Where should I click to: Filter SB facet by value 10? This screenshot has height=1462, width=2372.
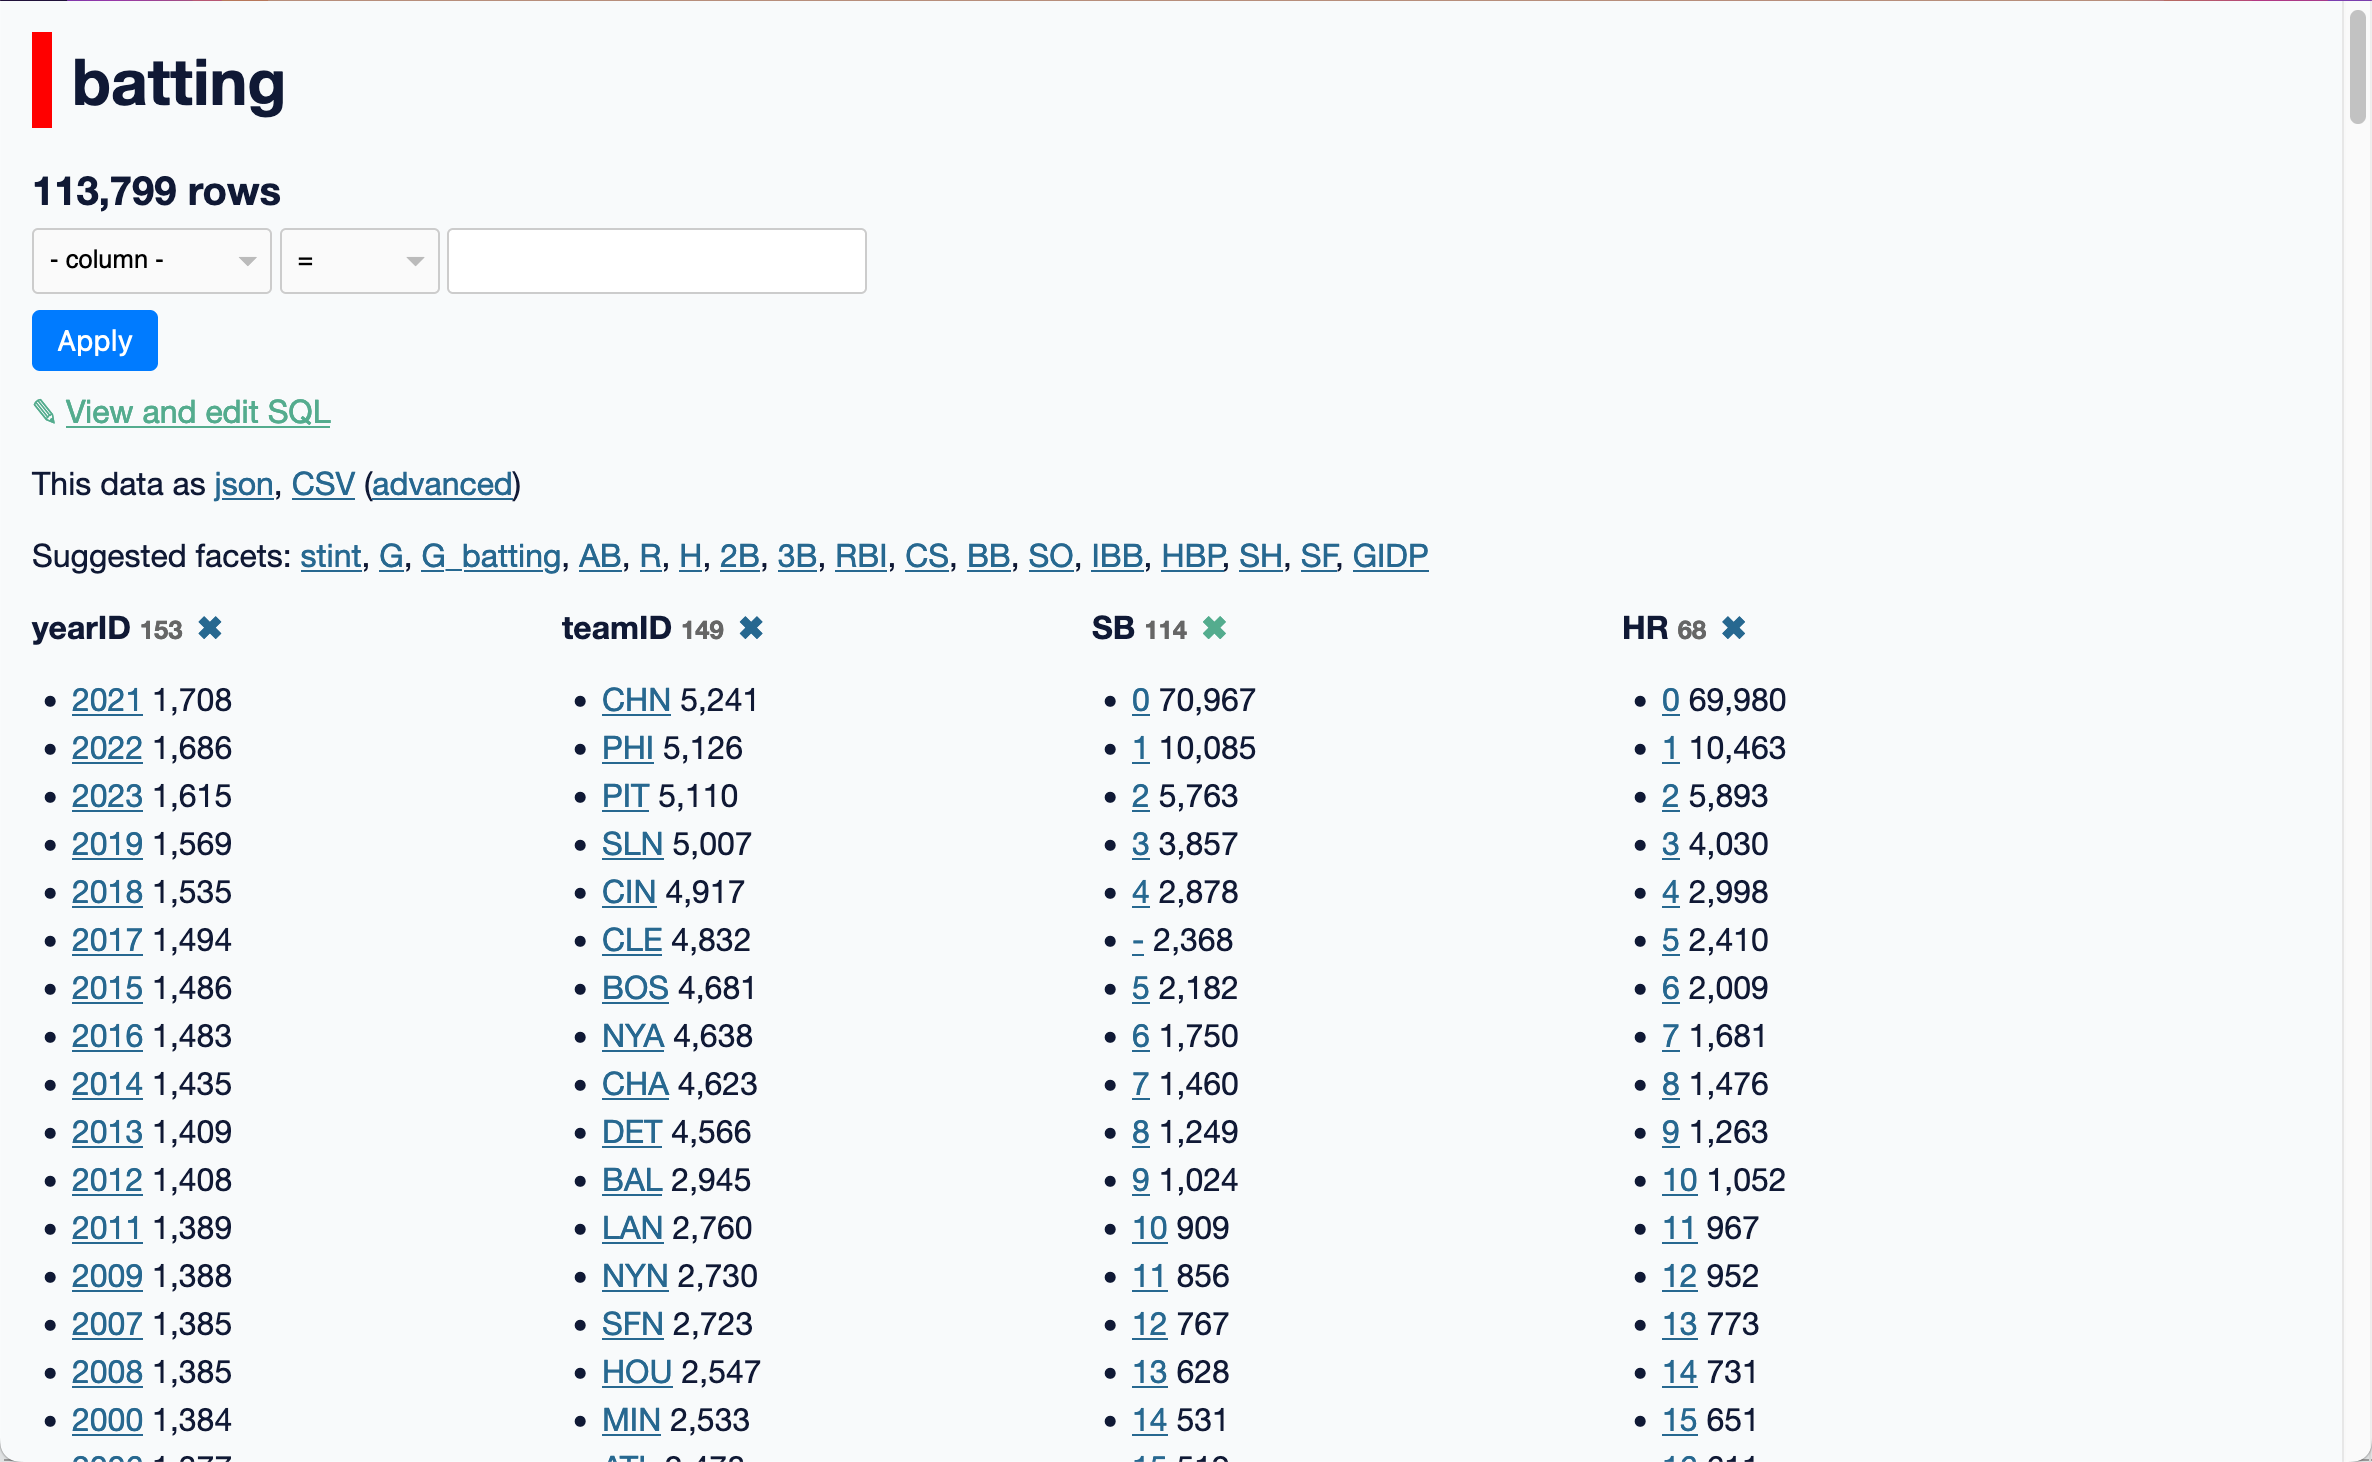(x=1149, y=1228)
